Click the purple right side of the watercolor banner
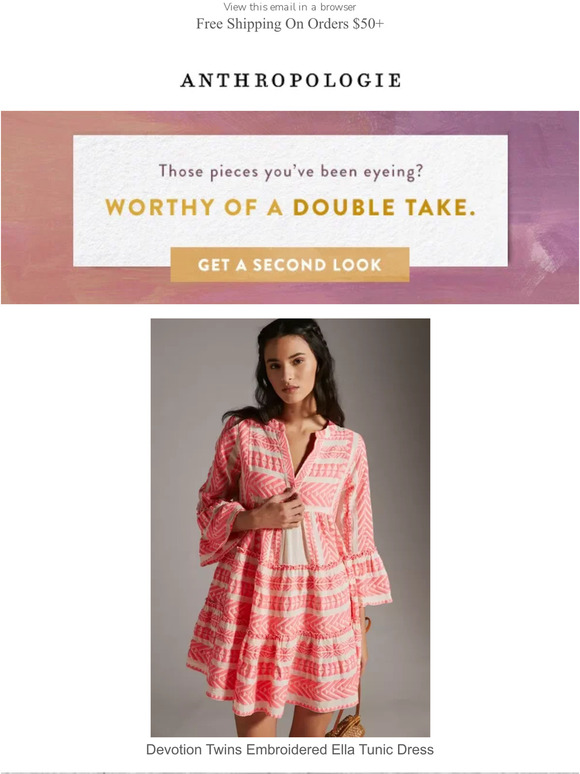The height and width of the screenshot is (774, 580). coord(543,207)
